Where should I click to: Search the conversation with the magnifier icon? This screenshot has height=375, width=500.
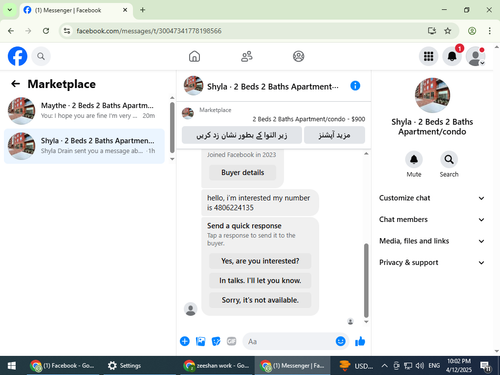(x=449, y=160)
